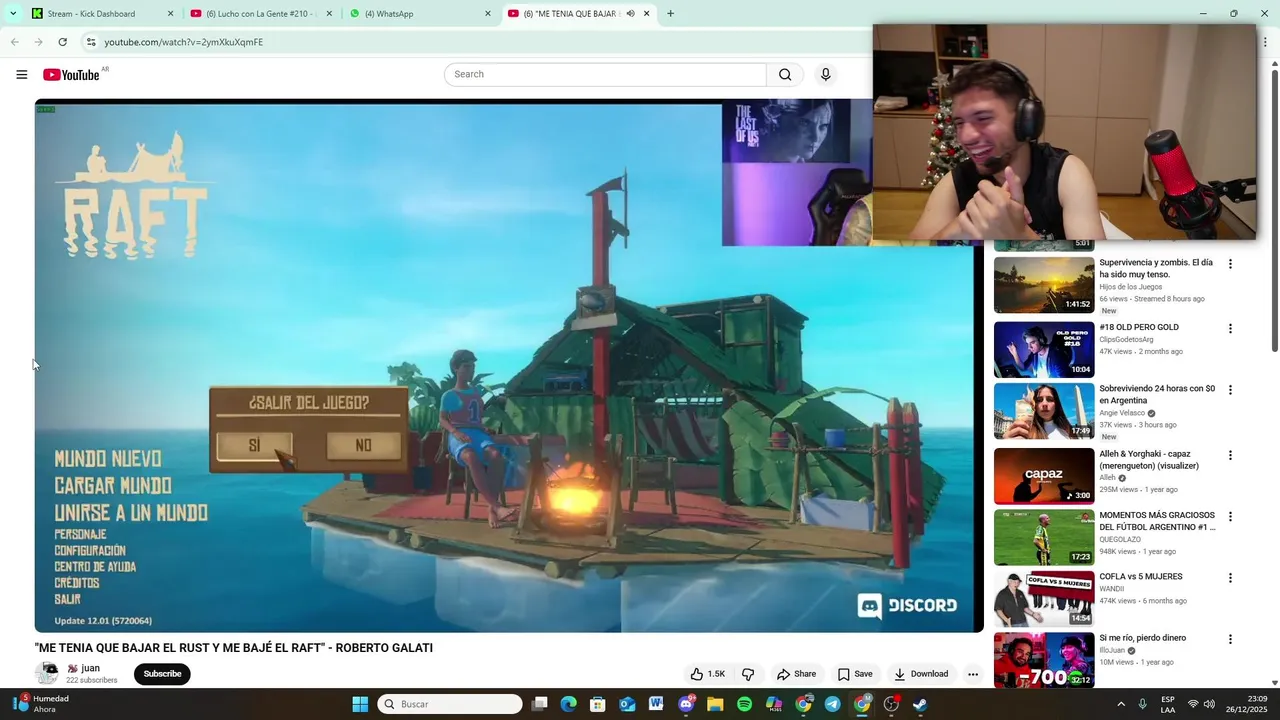Viewport: 1280px width, 720px height.
Task: Switch to Lucho con La Gente #210 tab
Action: click(x=260, y=14)
